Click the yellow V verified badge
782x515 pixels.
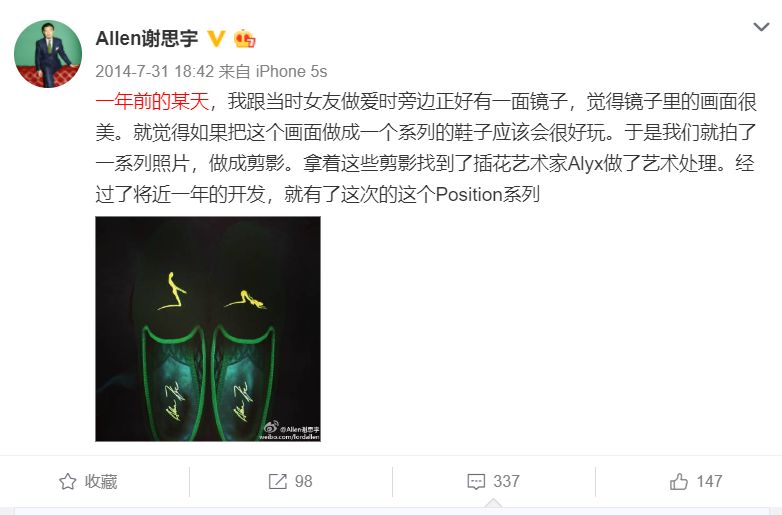216,38
